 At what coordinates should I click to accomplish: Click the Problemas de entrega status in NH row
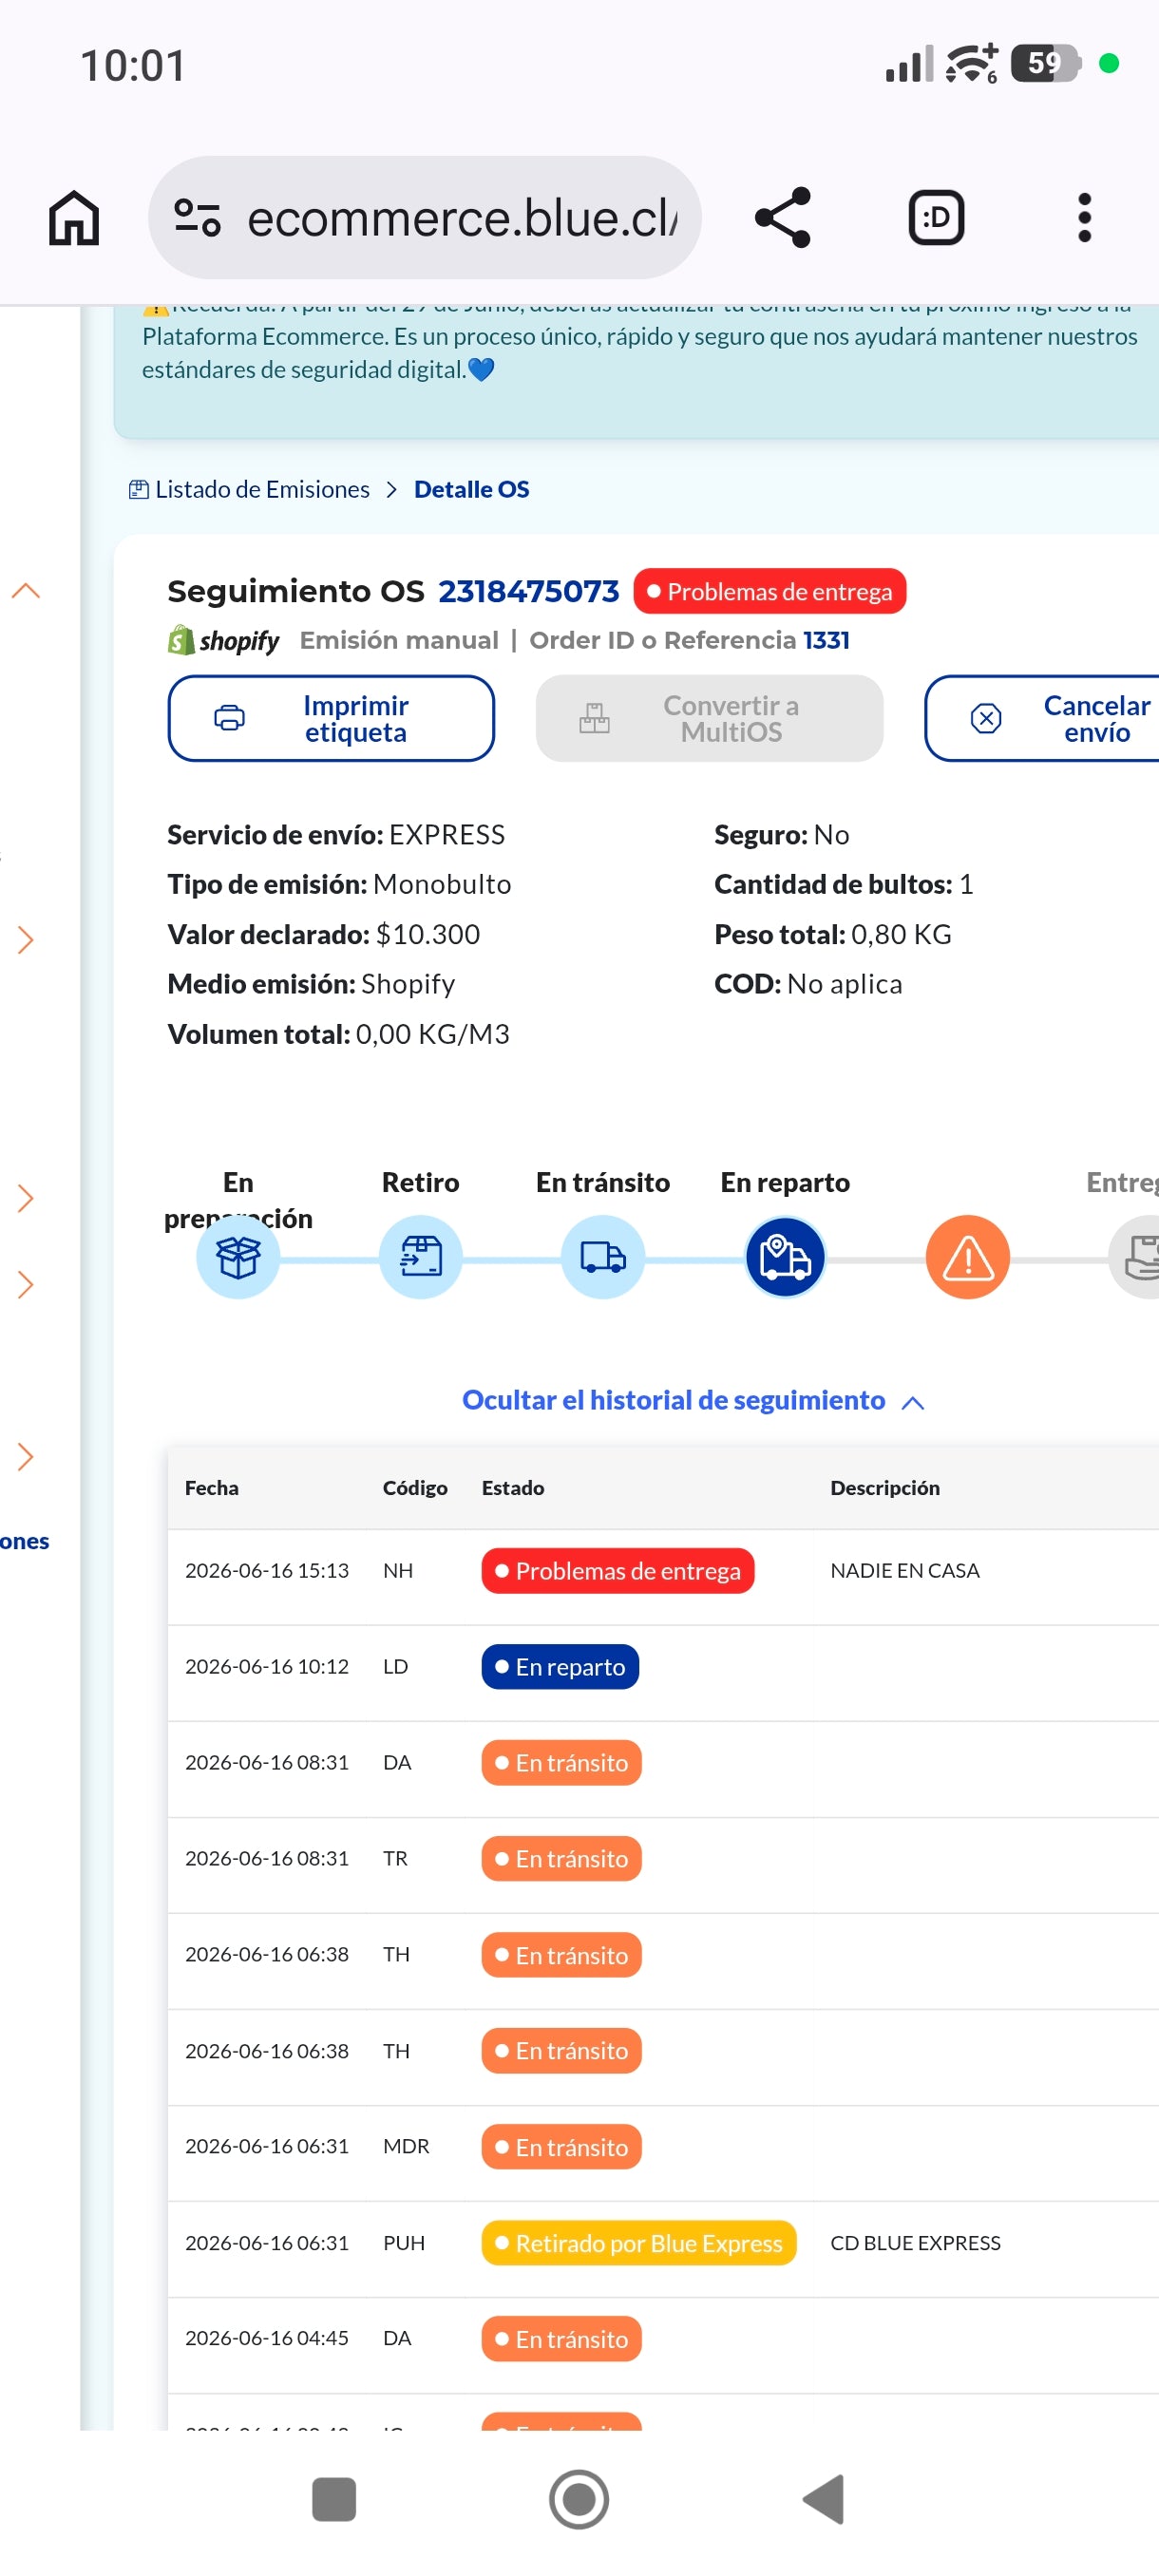click(x=617, y=1571)
